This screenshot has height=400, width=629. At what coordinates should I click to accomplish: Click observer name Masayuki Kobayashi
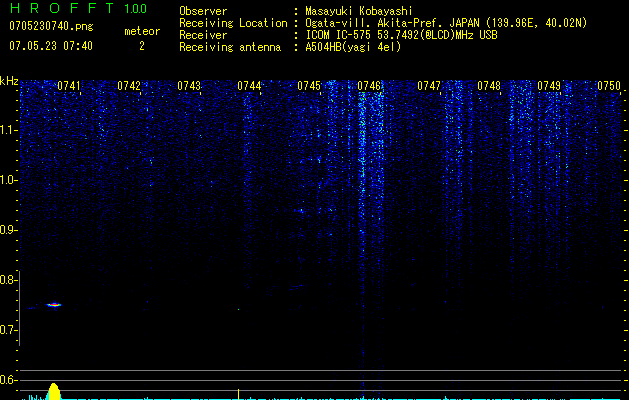[x=359, y=11]
